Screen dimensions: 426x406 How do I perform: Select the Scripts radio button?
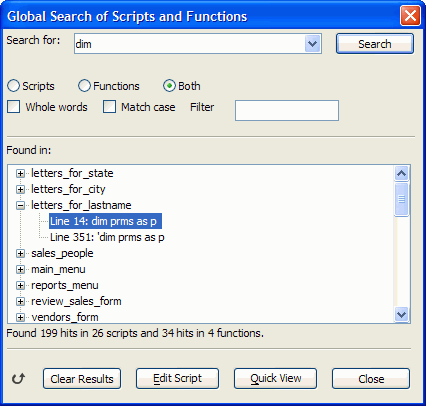click(x=13, y=86)
